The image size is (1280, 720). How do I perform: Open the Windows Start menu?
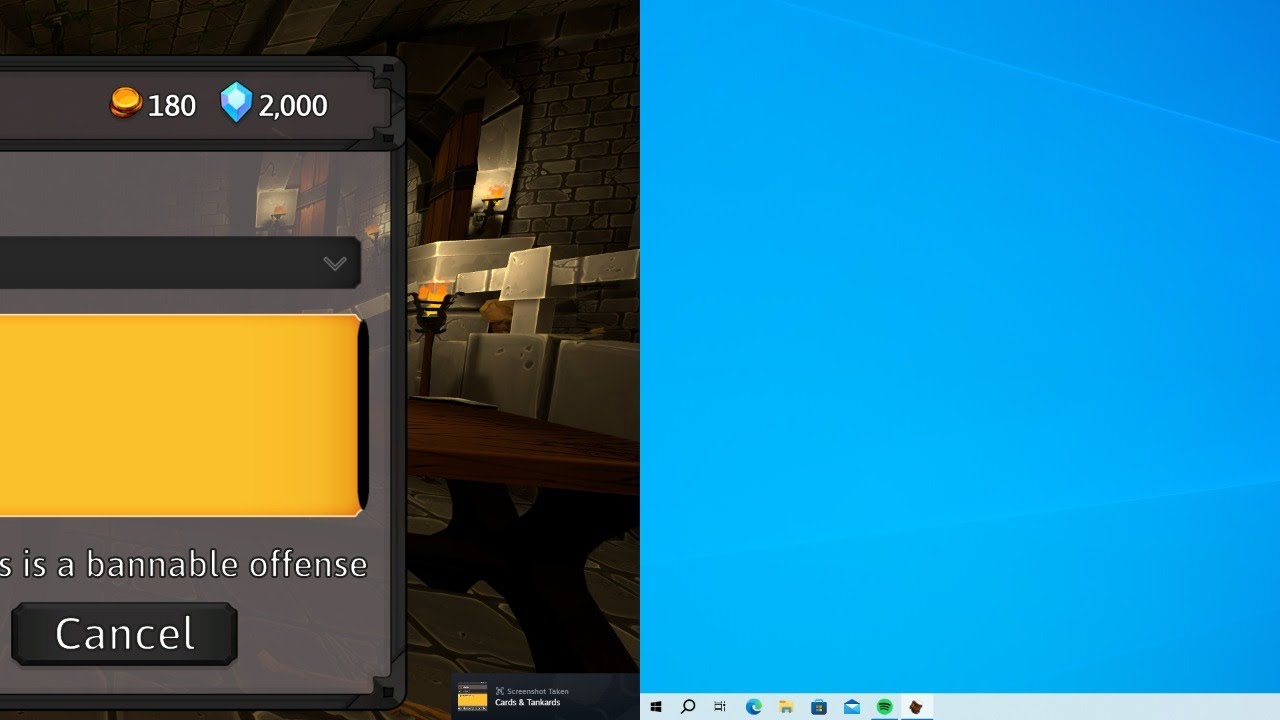pos(656,707)
